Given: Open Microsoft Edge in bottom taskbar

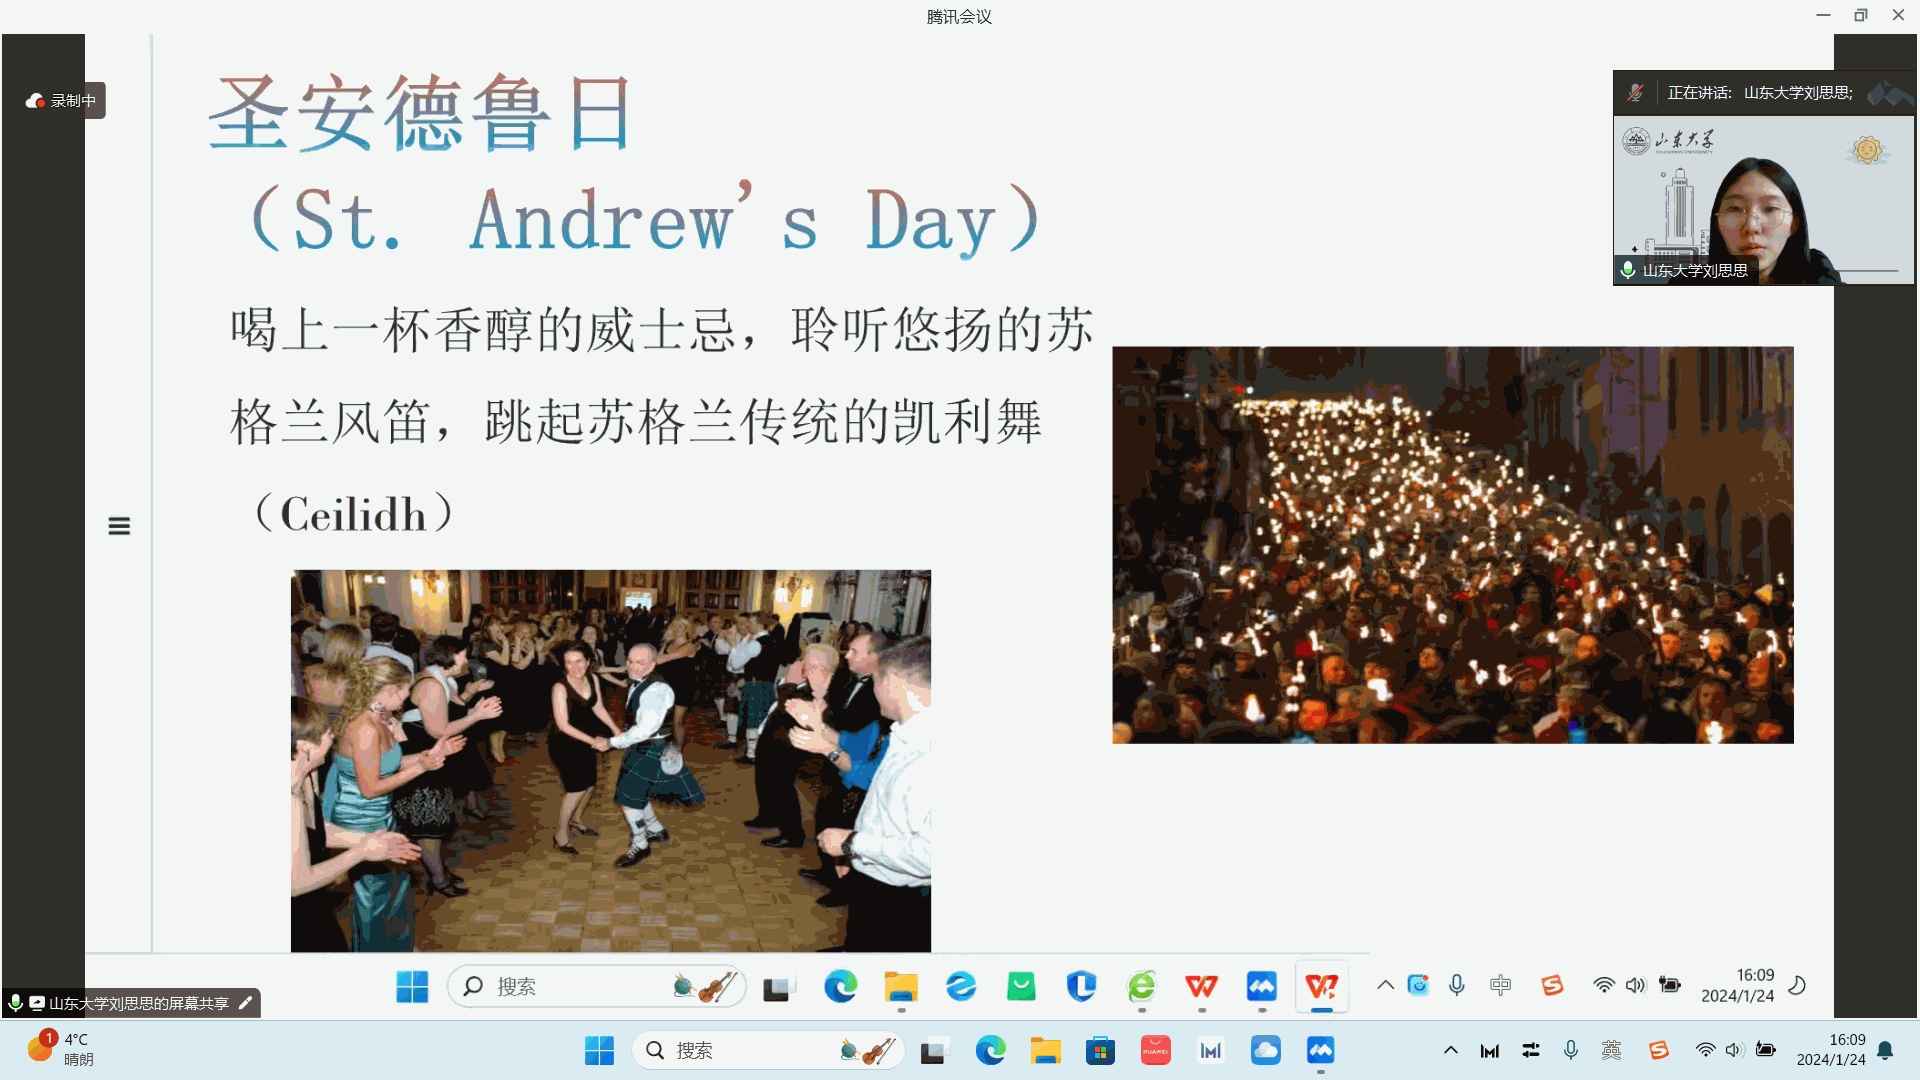Looking at the screenshot, I should [990, 1050].
